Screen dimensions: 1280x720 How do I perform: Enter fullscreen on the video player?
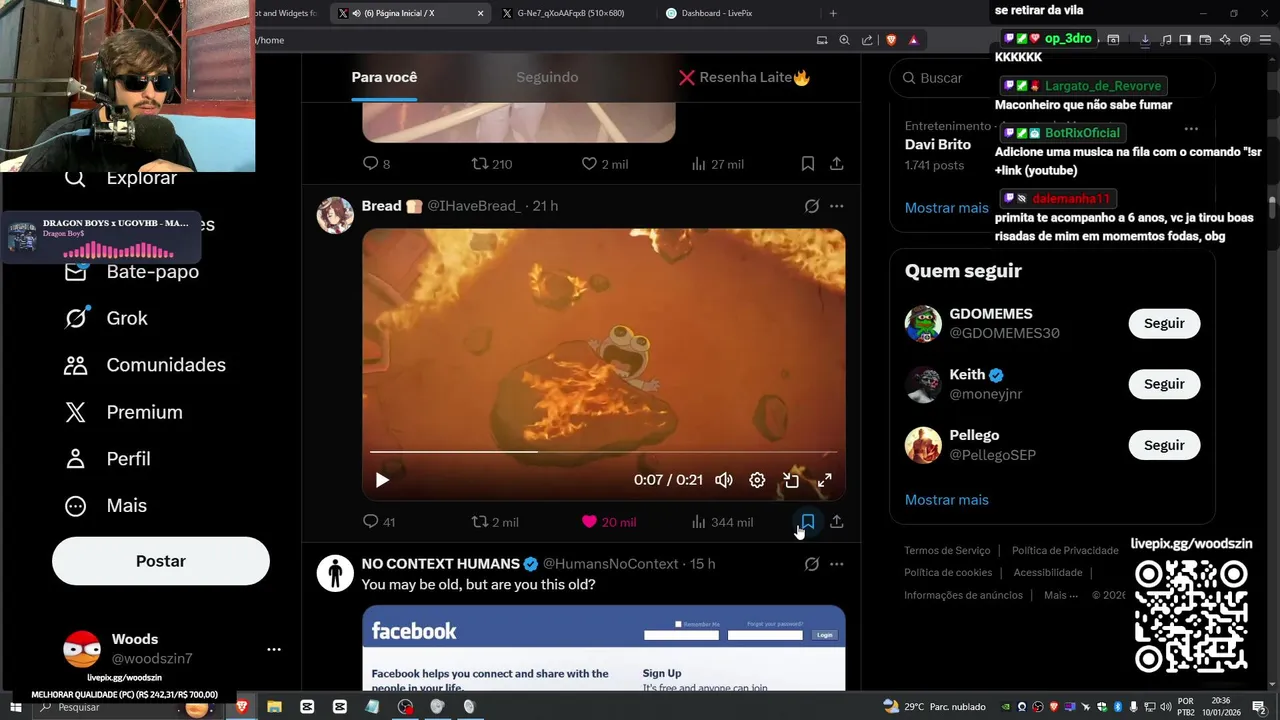(x=825, y=480)
